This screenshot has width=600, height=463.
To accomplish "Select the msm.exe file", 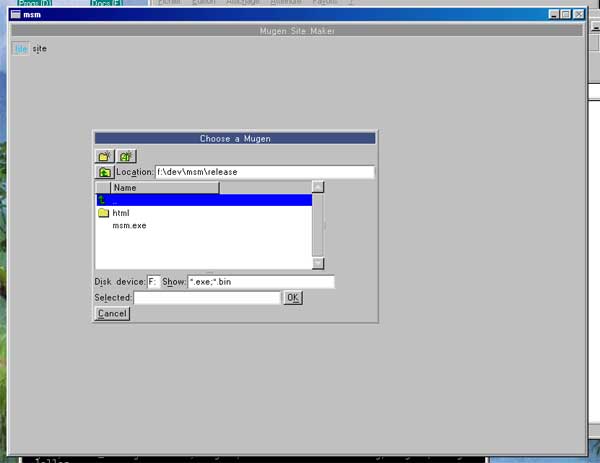I will click(129, 226).
